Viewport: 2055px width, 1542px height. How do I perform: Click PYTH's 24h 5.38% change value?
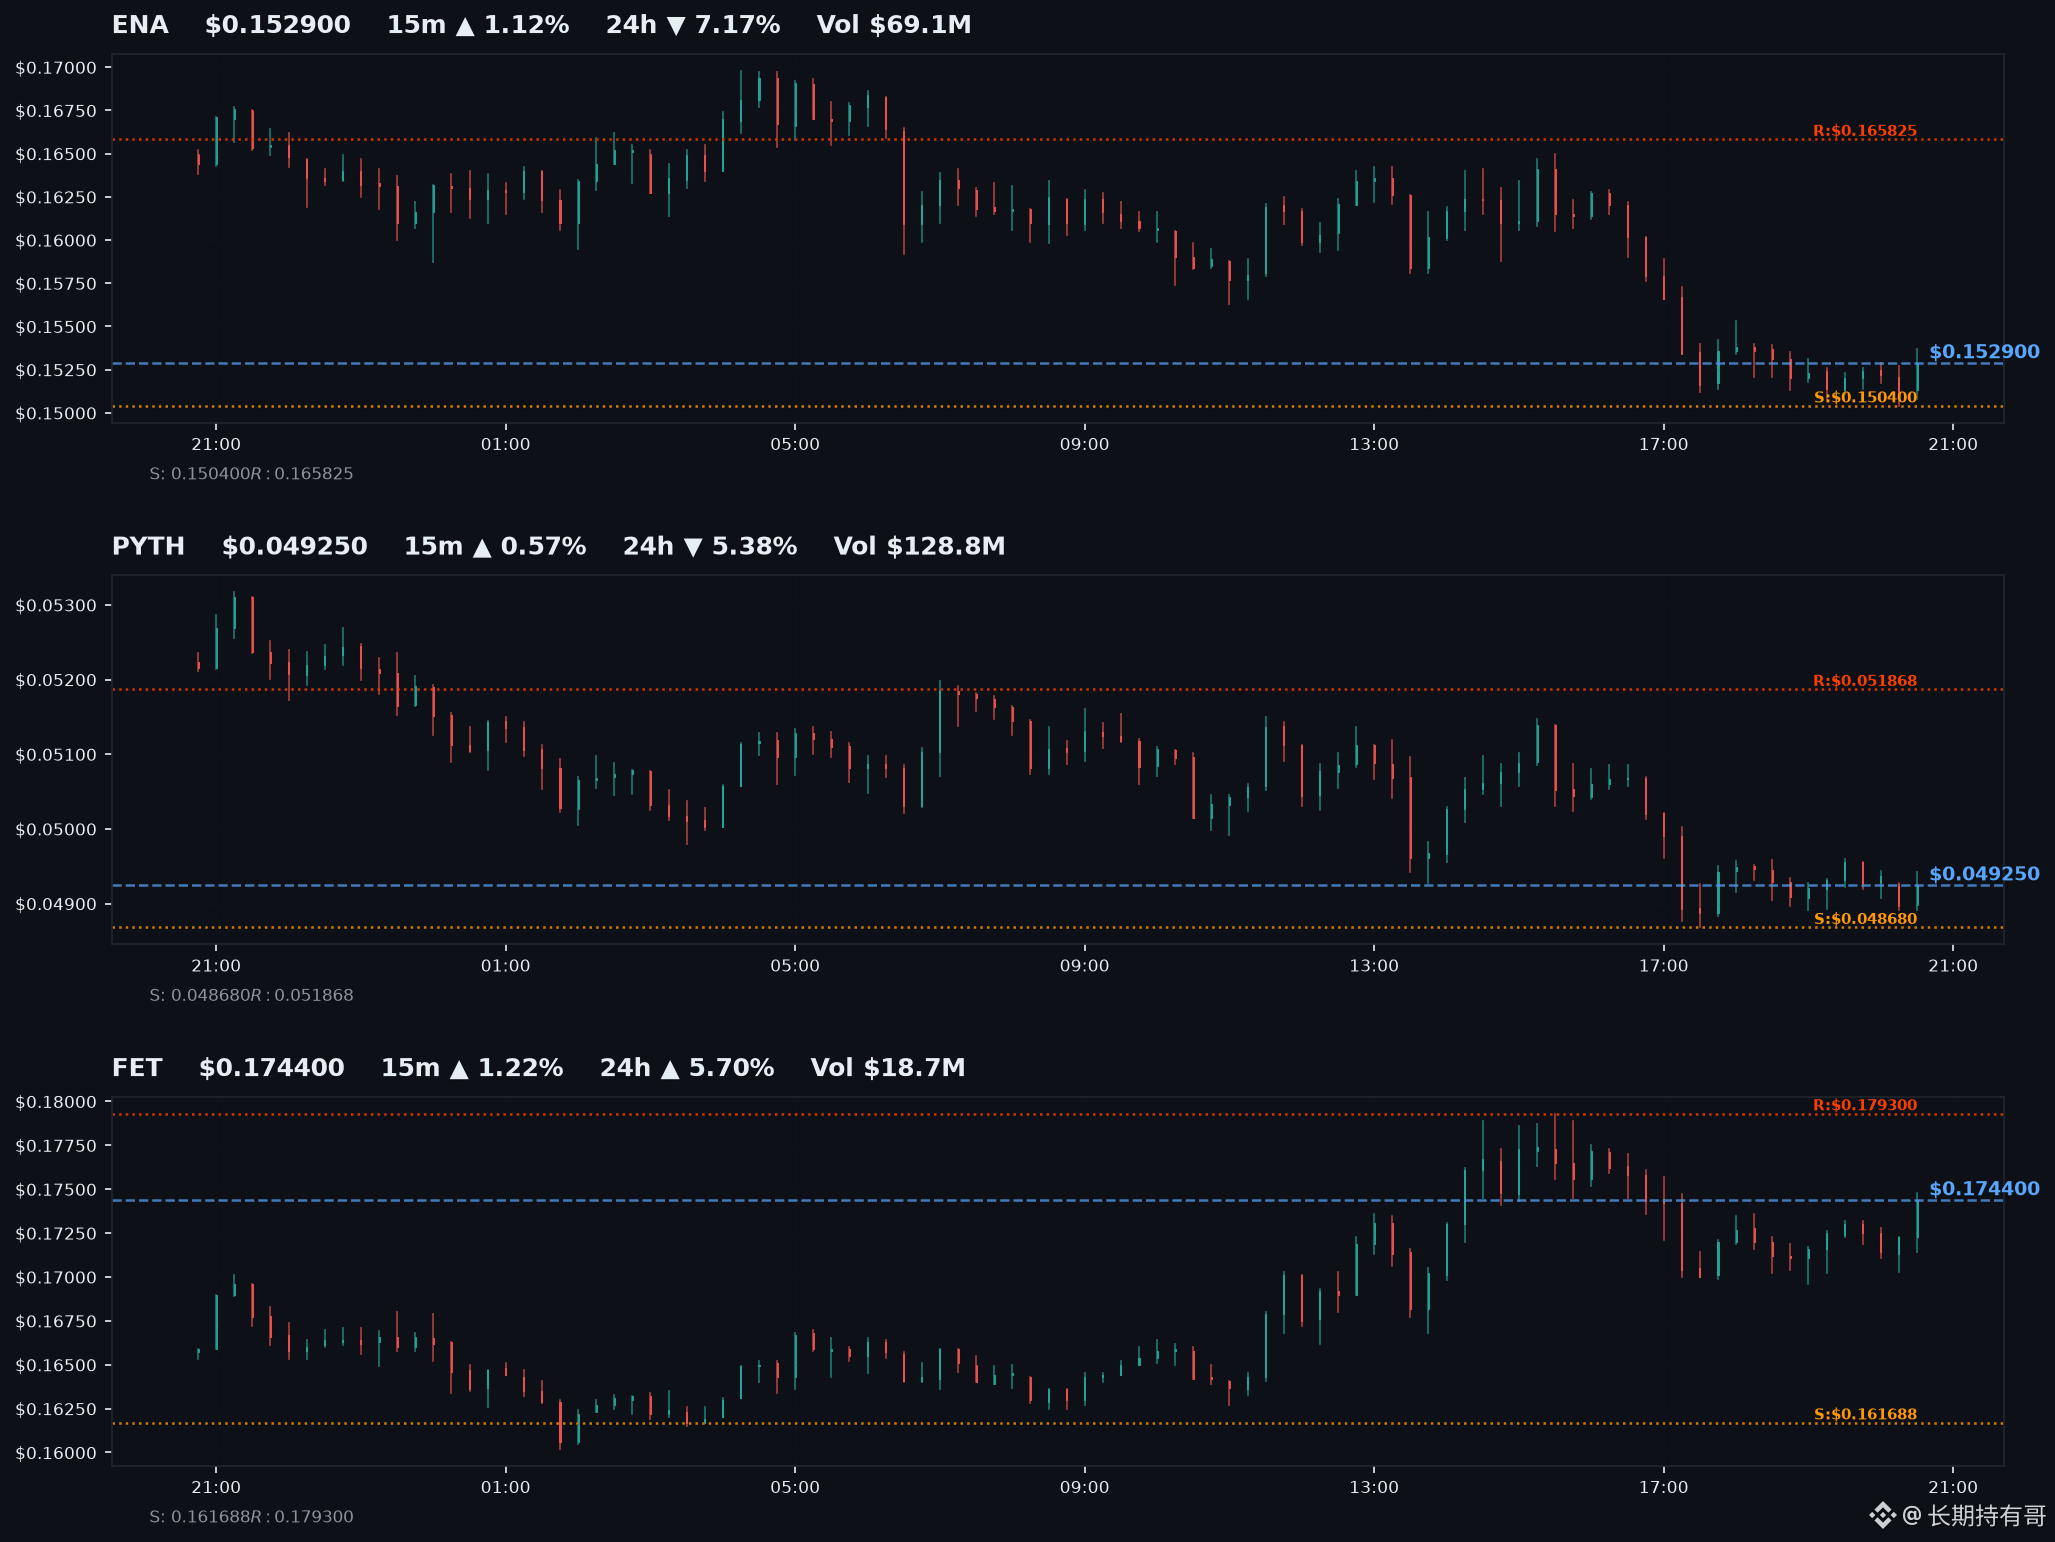pos(710,546)
